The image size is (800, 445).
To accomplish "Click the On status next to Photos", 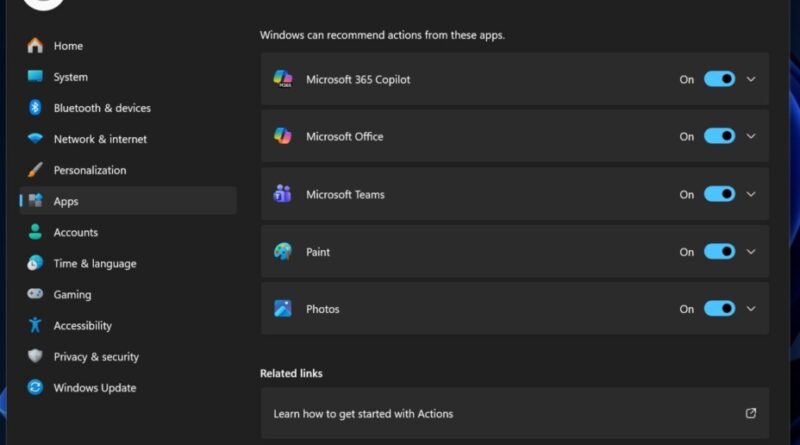I will (x=686, y=309).
